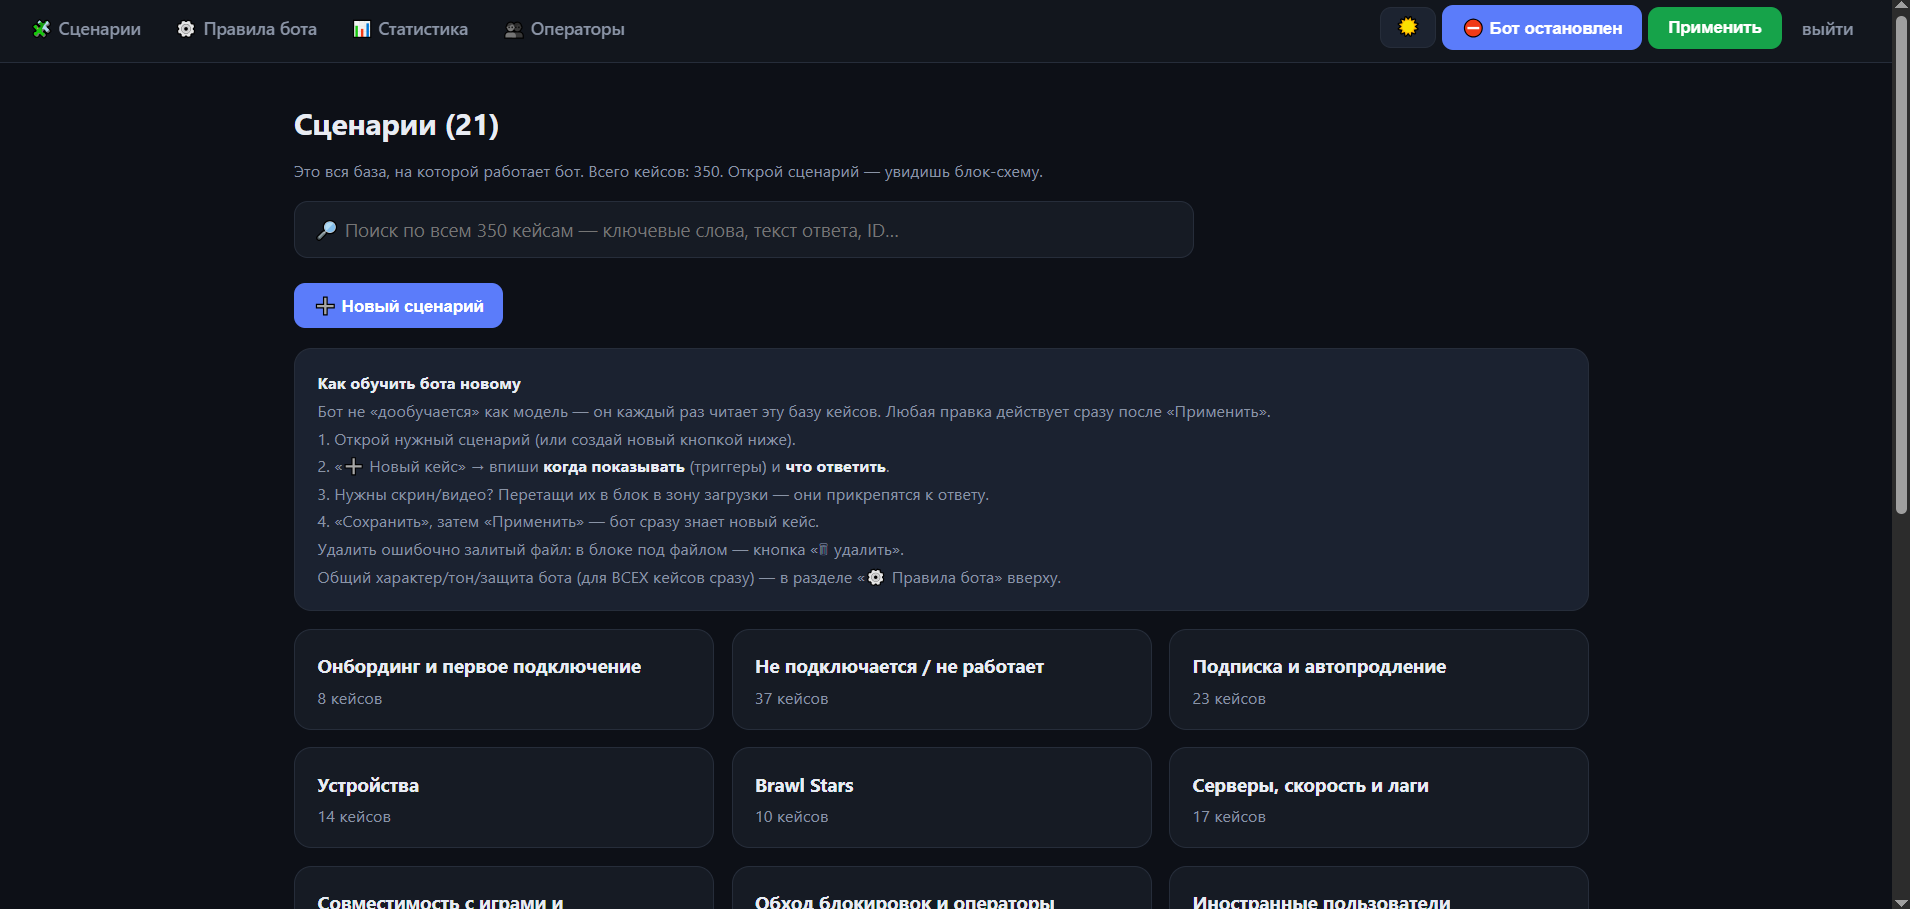
Task: Click the scrollbar up arrow
Action: [x=1901, y=6]
